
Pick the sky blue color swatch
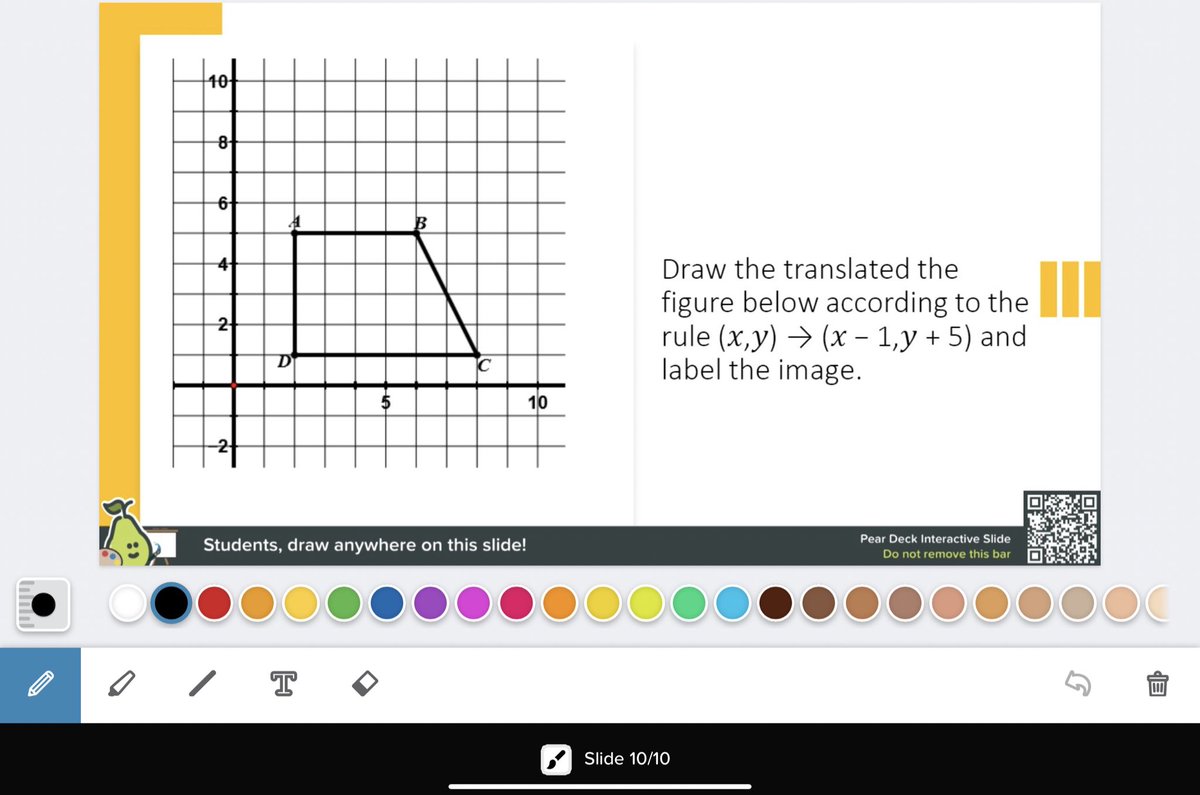click(x=731, y=604)
